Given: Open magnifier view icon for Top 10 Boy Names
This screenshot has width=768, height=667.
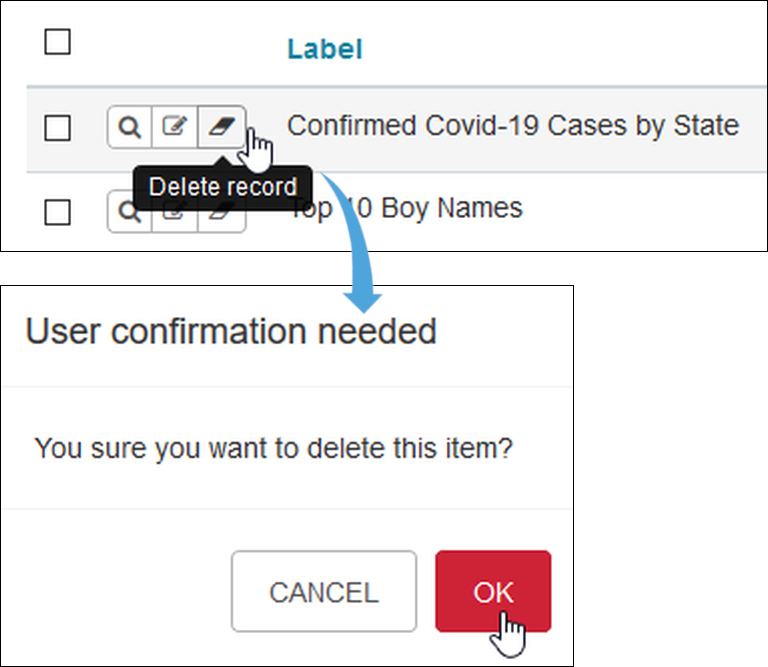Looking at the screenshot, I should pyautogui.click(x=129, y=213).
